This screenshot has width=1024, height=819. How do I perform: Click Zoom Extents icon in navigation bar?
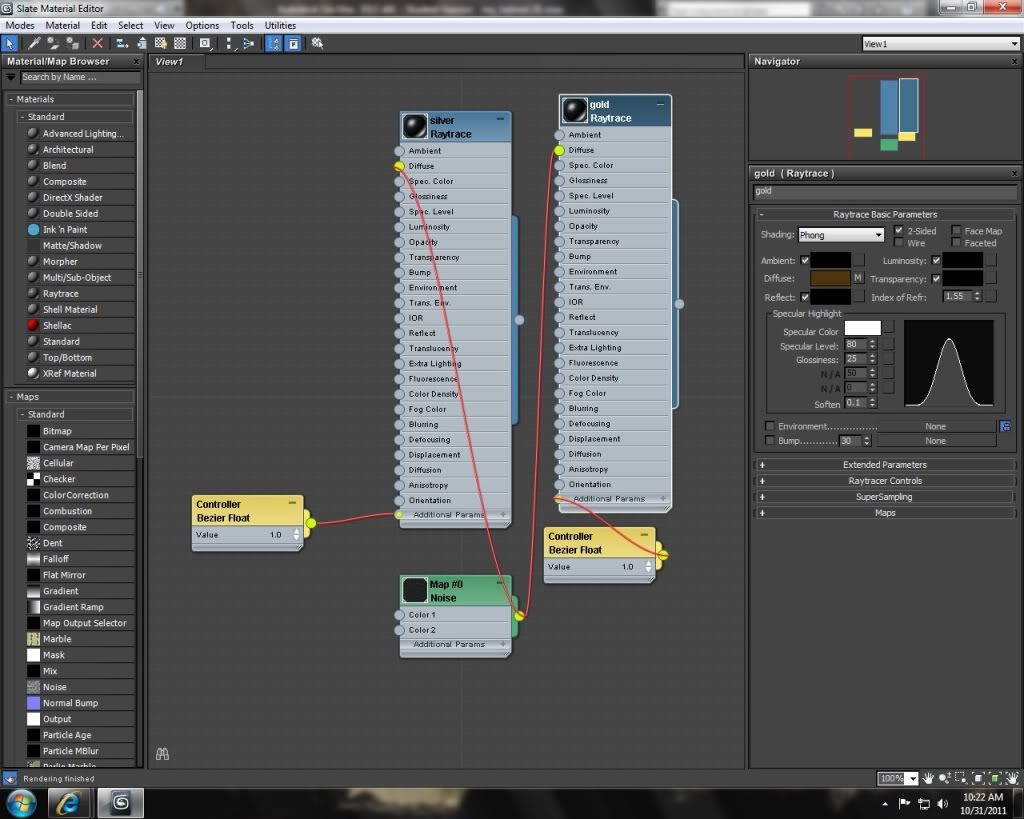978,778
